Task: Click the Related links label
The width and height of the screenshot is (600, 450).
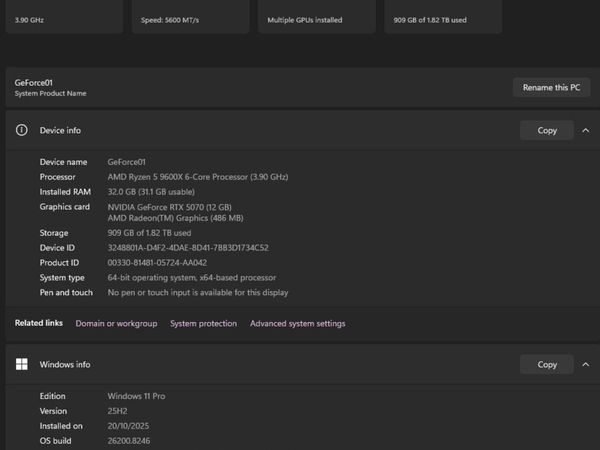Action: 39,323
